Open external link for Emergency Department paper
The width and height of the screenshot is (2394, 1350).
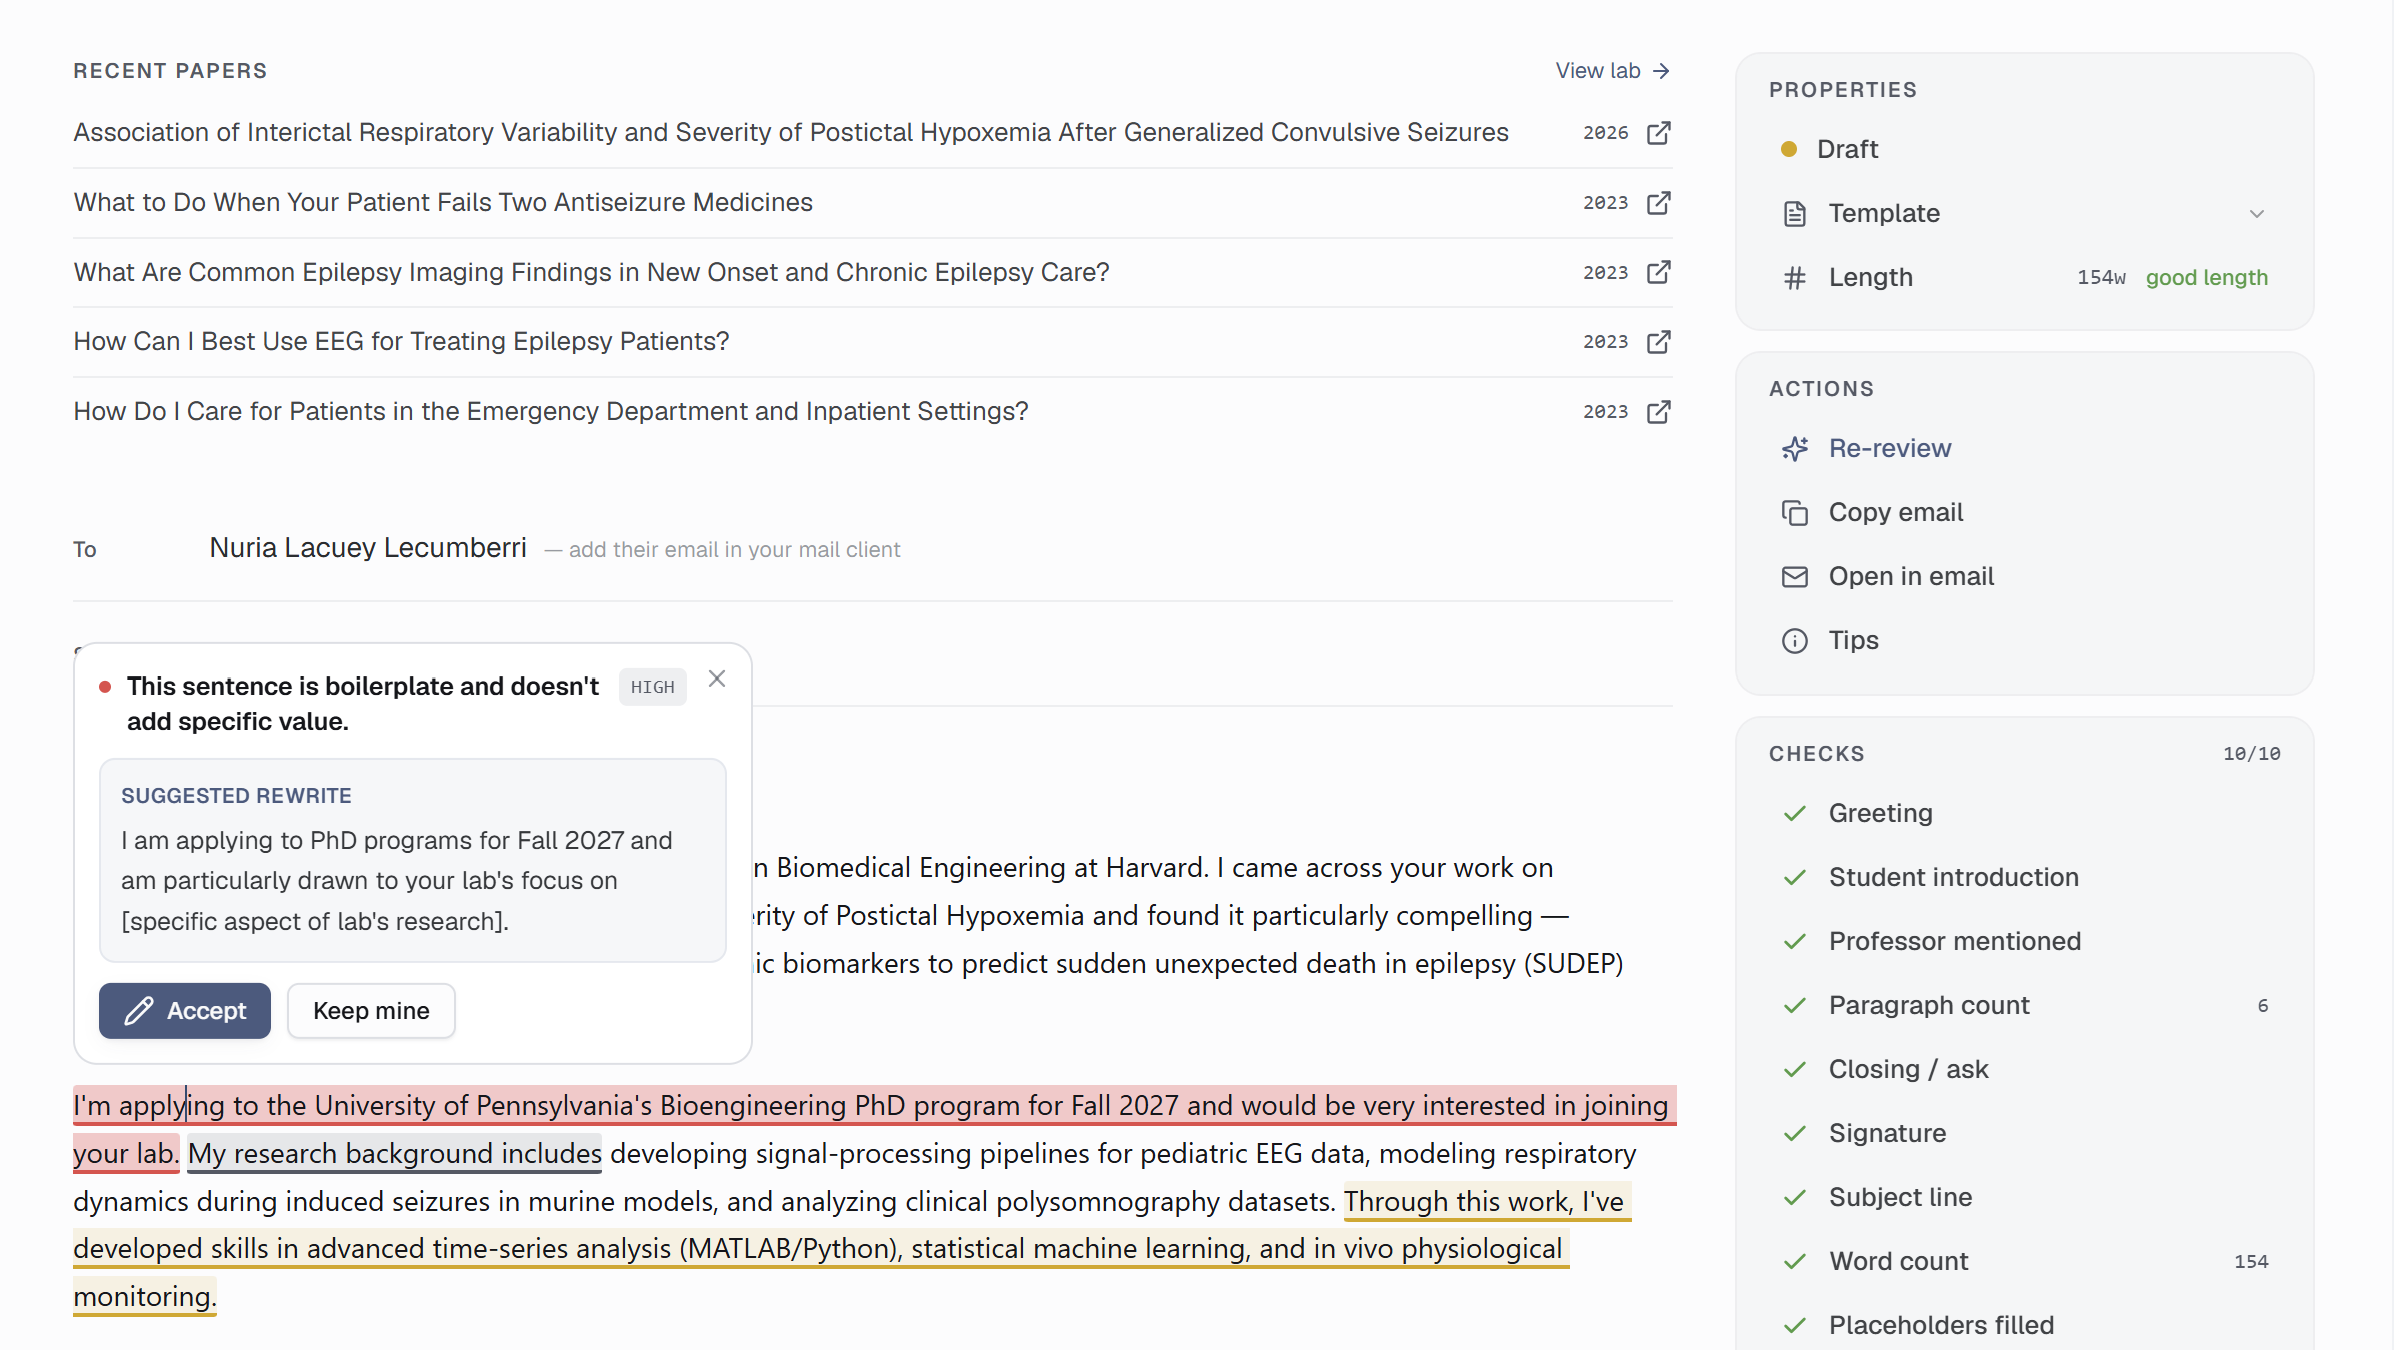click(x=1658, y=412)
